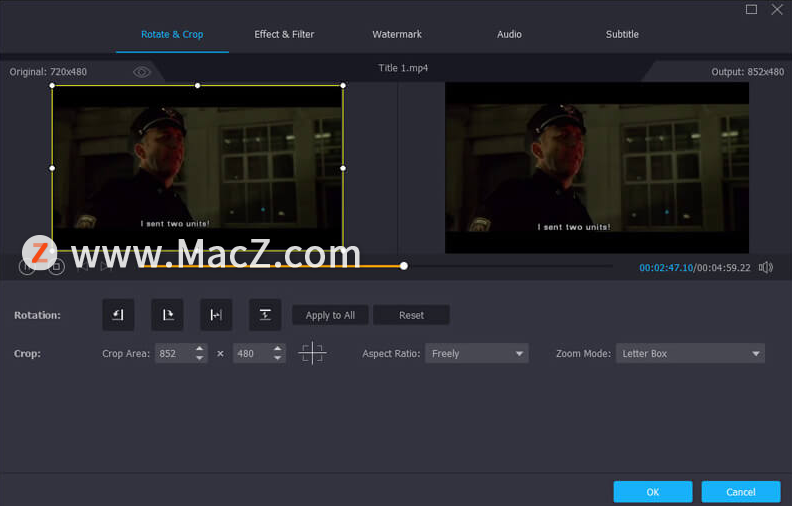
Task: Increase crop height with up arrow
Action: coord(277,348)
